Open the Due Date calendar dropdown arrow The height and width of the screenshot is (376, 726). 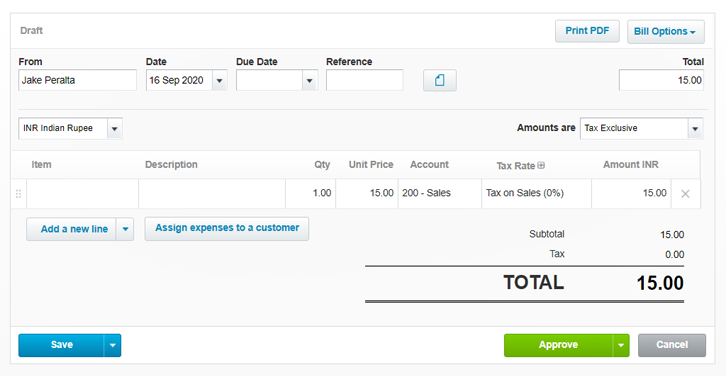[x=309, y=81]
